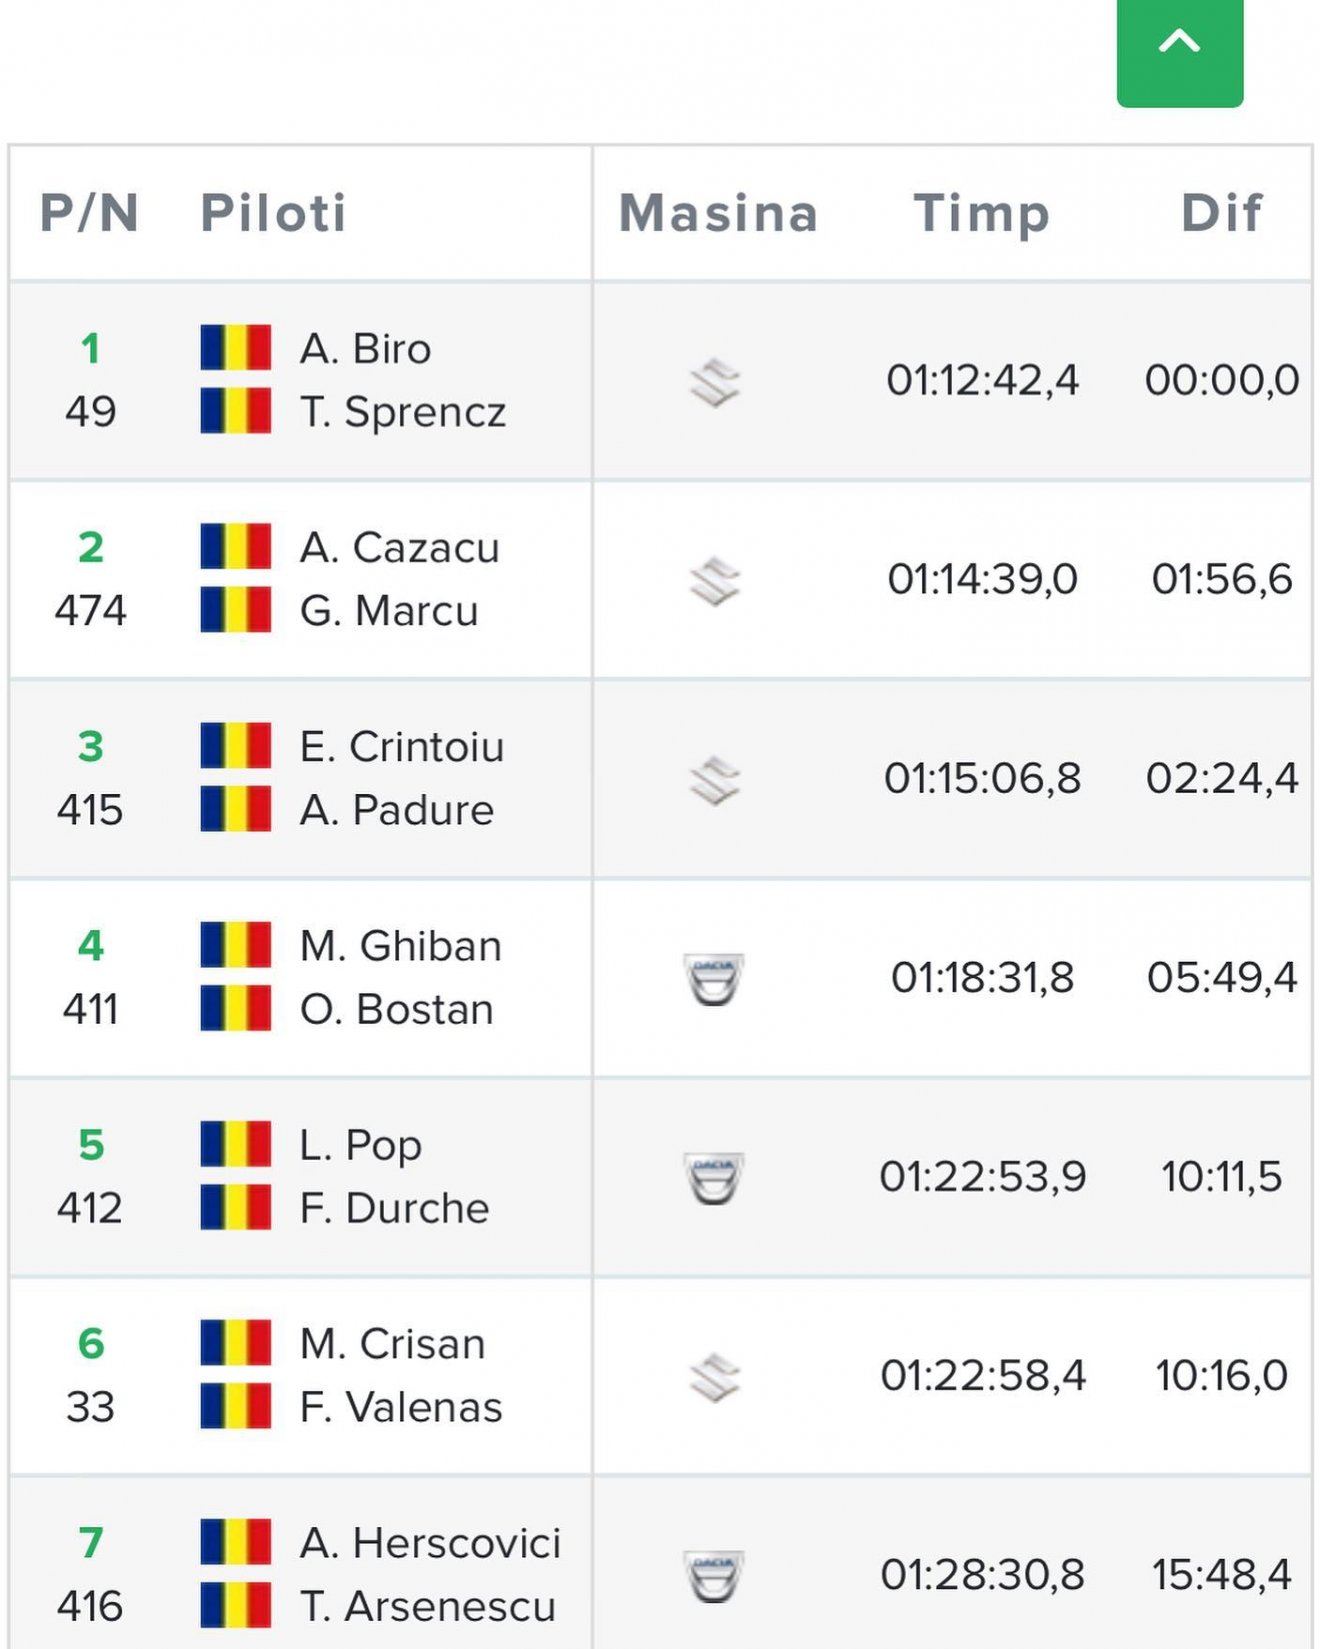Click Suzuki logo in E. Crintoiu row
The image size is (1320, 1649).
click(x=715, y=780)
